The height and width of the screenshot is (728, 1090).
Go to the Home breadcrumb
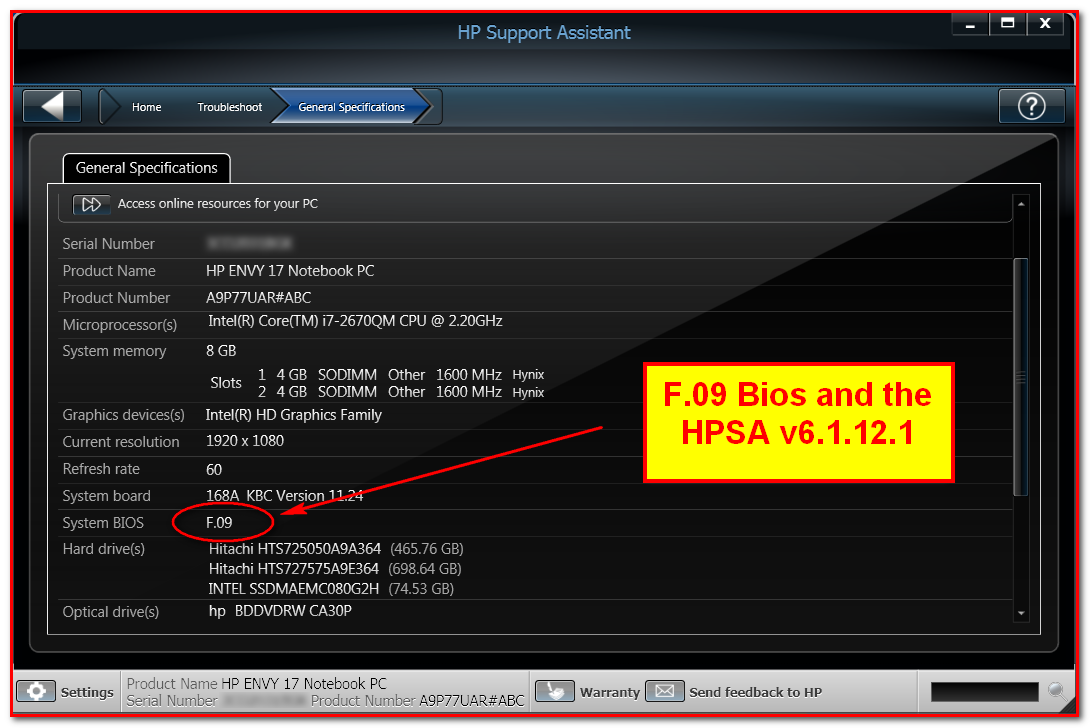pos(146,105)
